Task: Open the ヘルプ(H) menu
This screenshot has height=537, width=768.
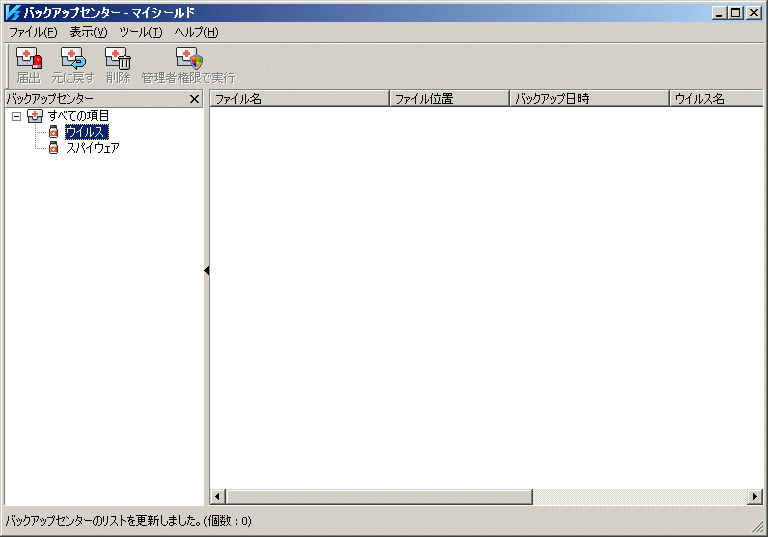Action: (196, 32)
